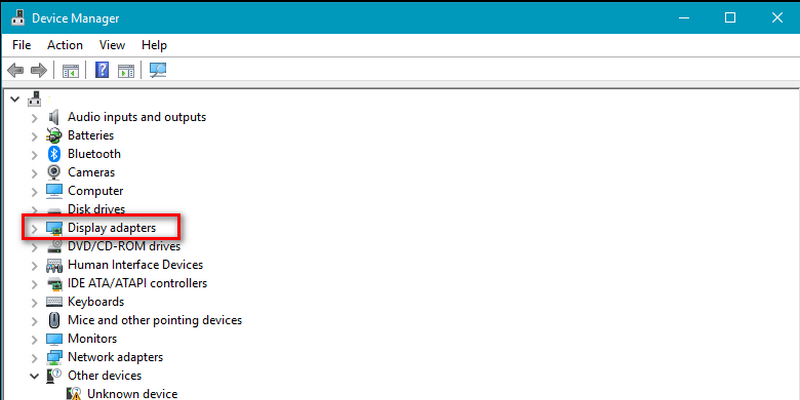
Task: Expand DVD/CD-ROM drives category
Action: tap(34, 247)
